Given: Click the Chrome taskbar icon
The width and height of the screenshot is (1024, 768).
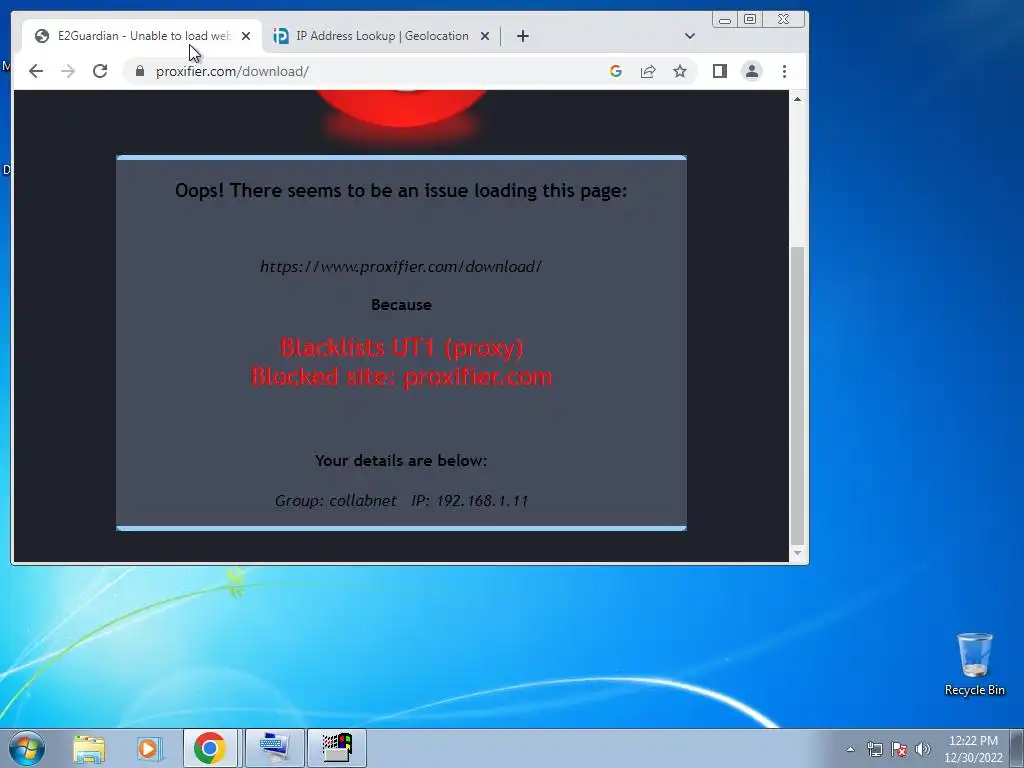Looking at the screenshot, I should [x=210, y=748].
